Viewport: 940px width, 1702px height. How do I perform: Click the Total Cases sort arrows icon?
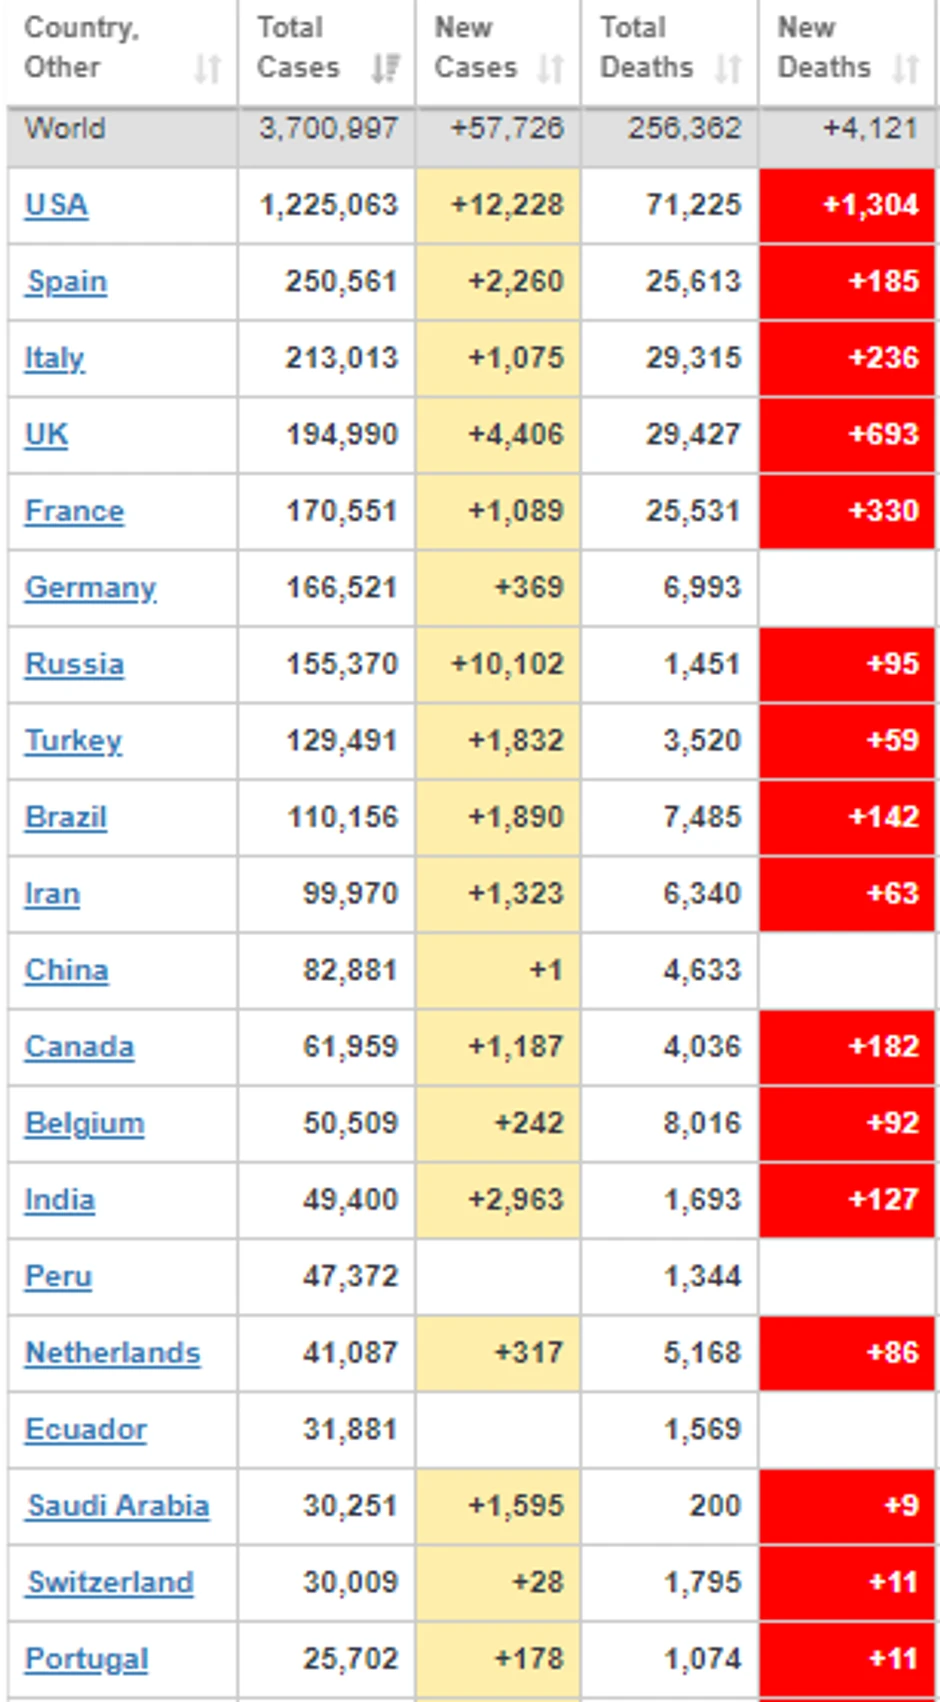(x=385, y=68)
